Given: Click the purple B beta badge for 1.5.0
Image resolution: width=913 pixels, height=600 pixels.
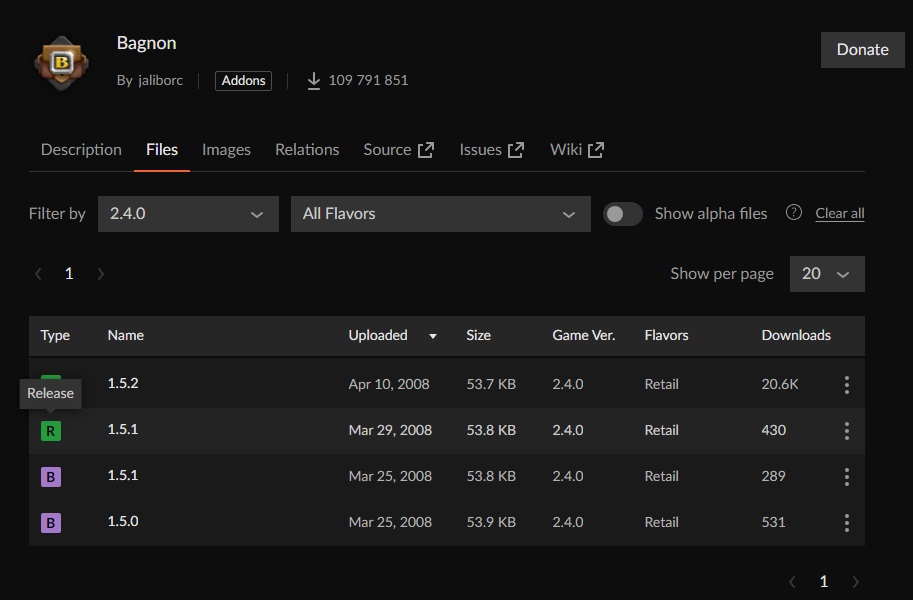Looking at the screenshot, I should [x=51, y=523].
